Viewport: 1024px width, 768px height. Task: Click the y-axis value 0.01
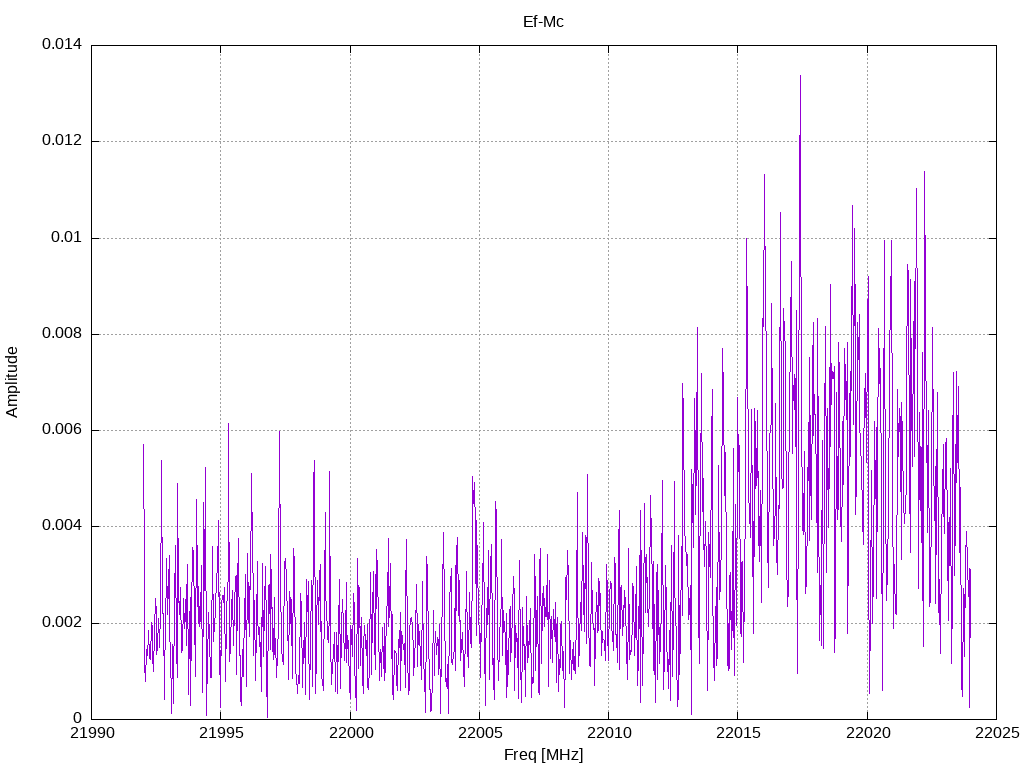pyautogui.click(x=67, y=237)
